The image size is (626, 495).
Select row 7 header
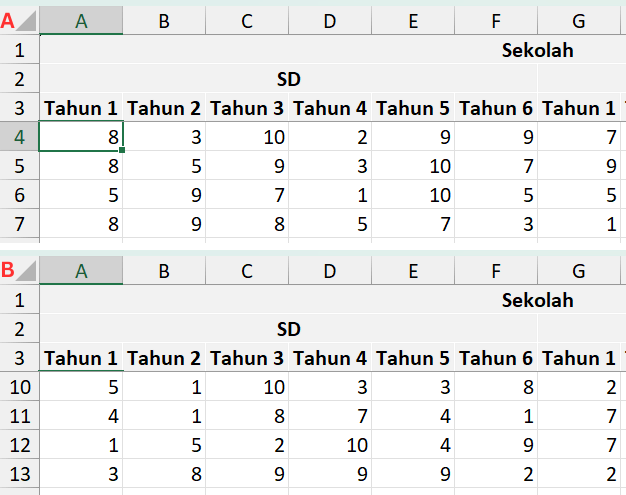click(x=19, y=224)
